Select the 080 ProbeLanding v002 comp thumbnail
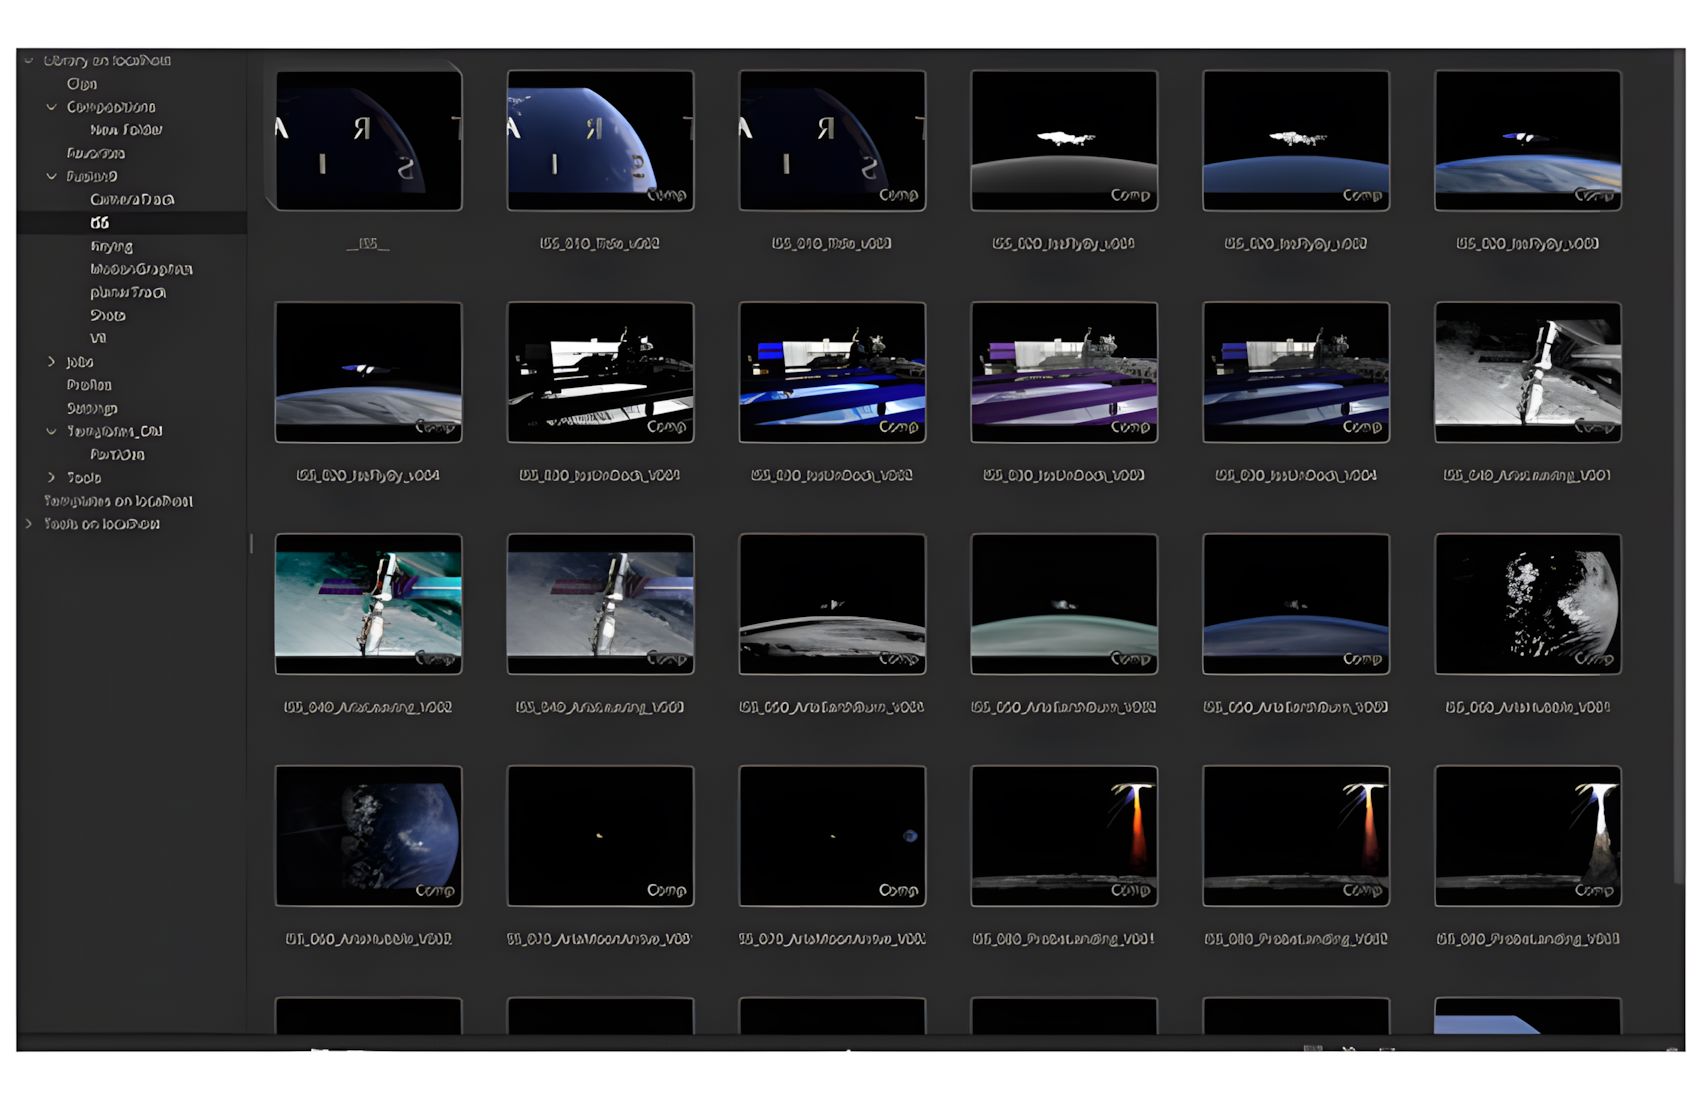 (x=1296, y=836)
